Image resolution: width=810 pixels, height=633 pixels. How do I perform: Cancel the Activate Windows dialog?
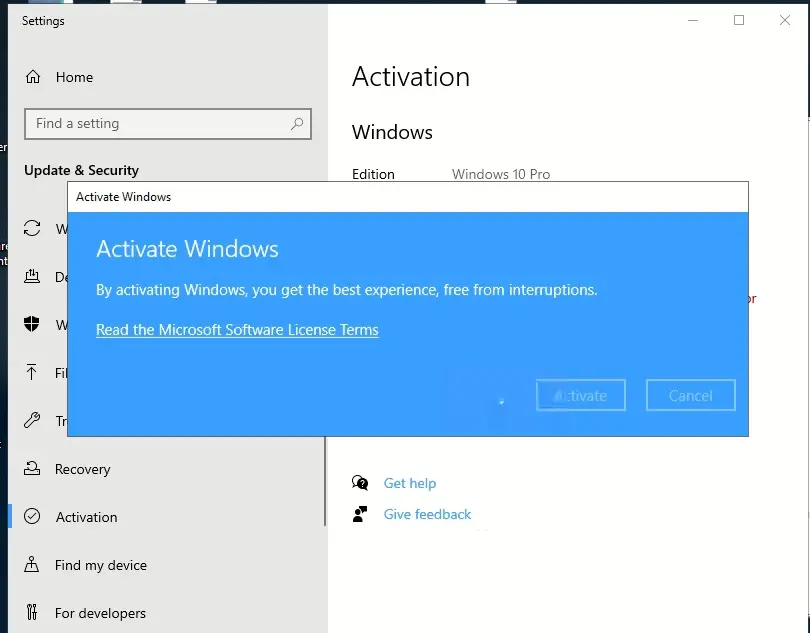[691, 395]
